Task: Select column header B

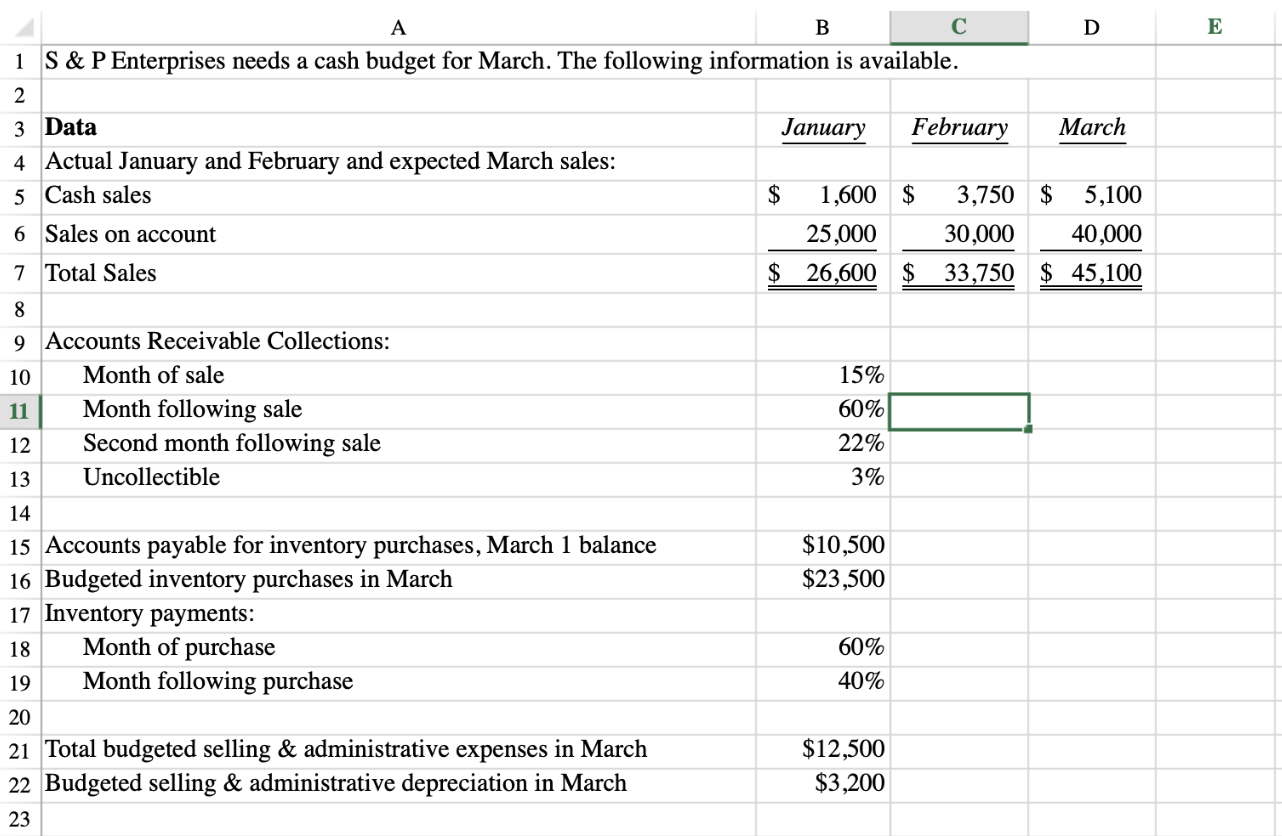Action: pyautogui.click(x=822, y=28)
